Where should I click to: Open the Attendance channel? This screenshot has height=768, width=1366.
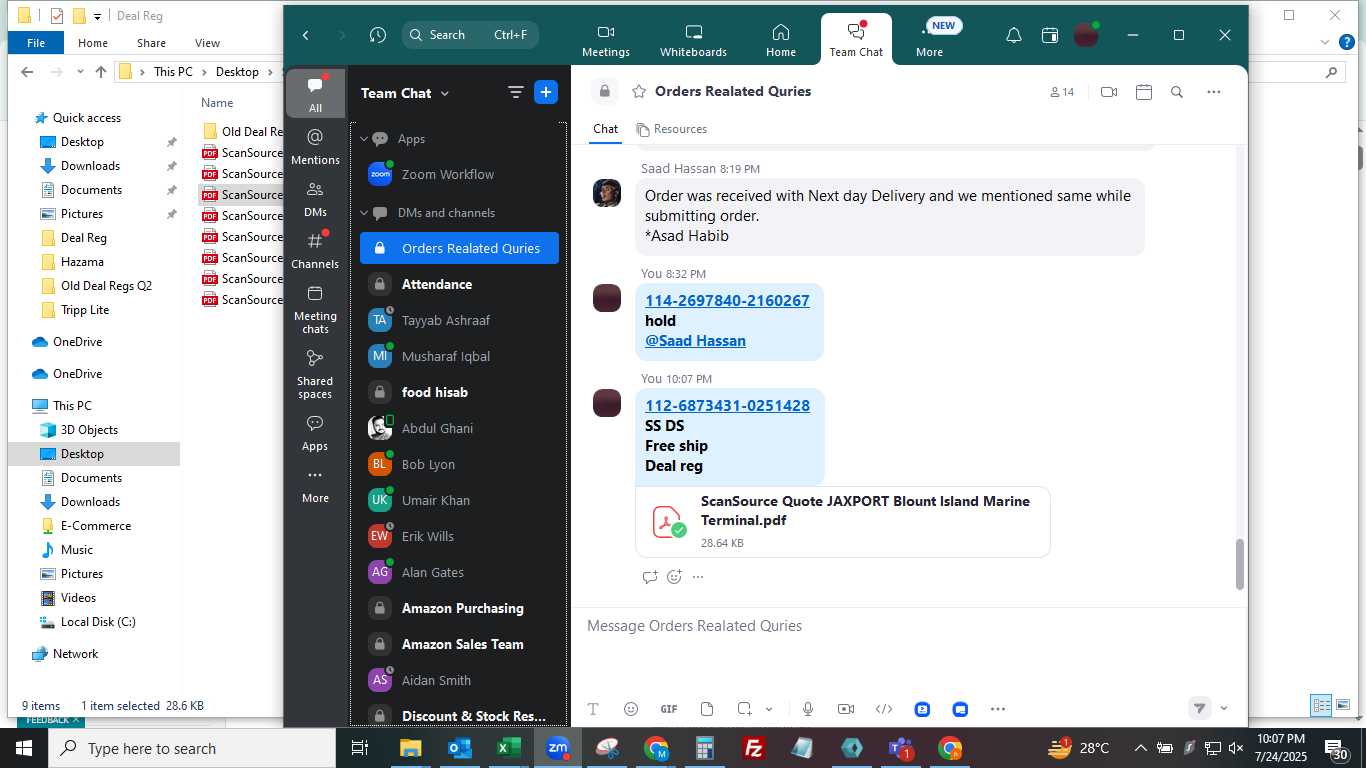coord(459,284)
